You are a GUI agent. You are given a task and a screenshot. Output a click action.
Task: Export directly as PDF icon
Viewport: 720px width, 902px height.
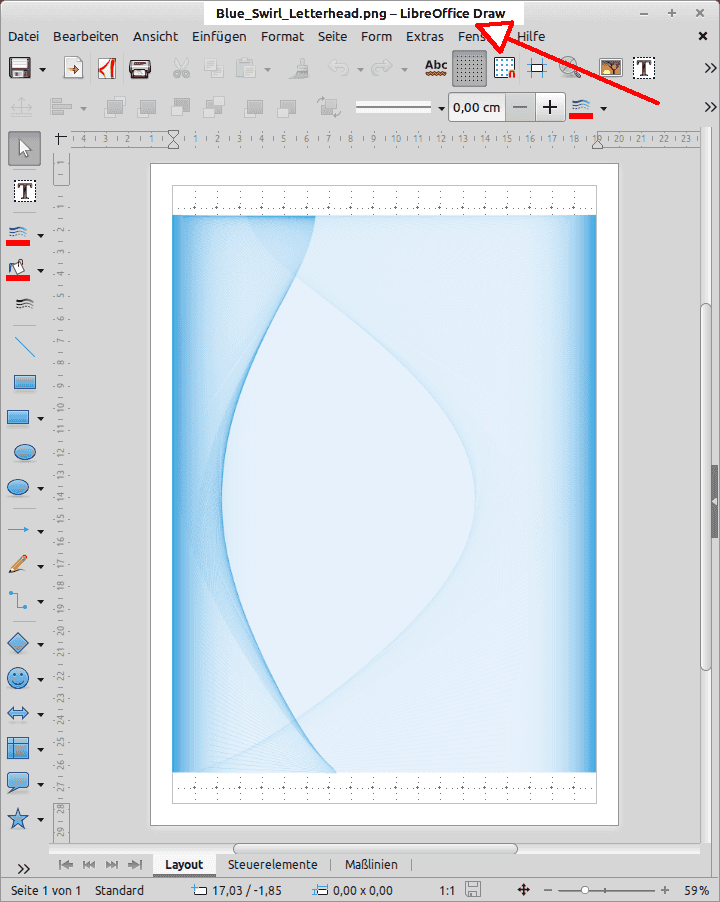point(107,68)
